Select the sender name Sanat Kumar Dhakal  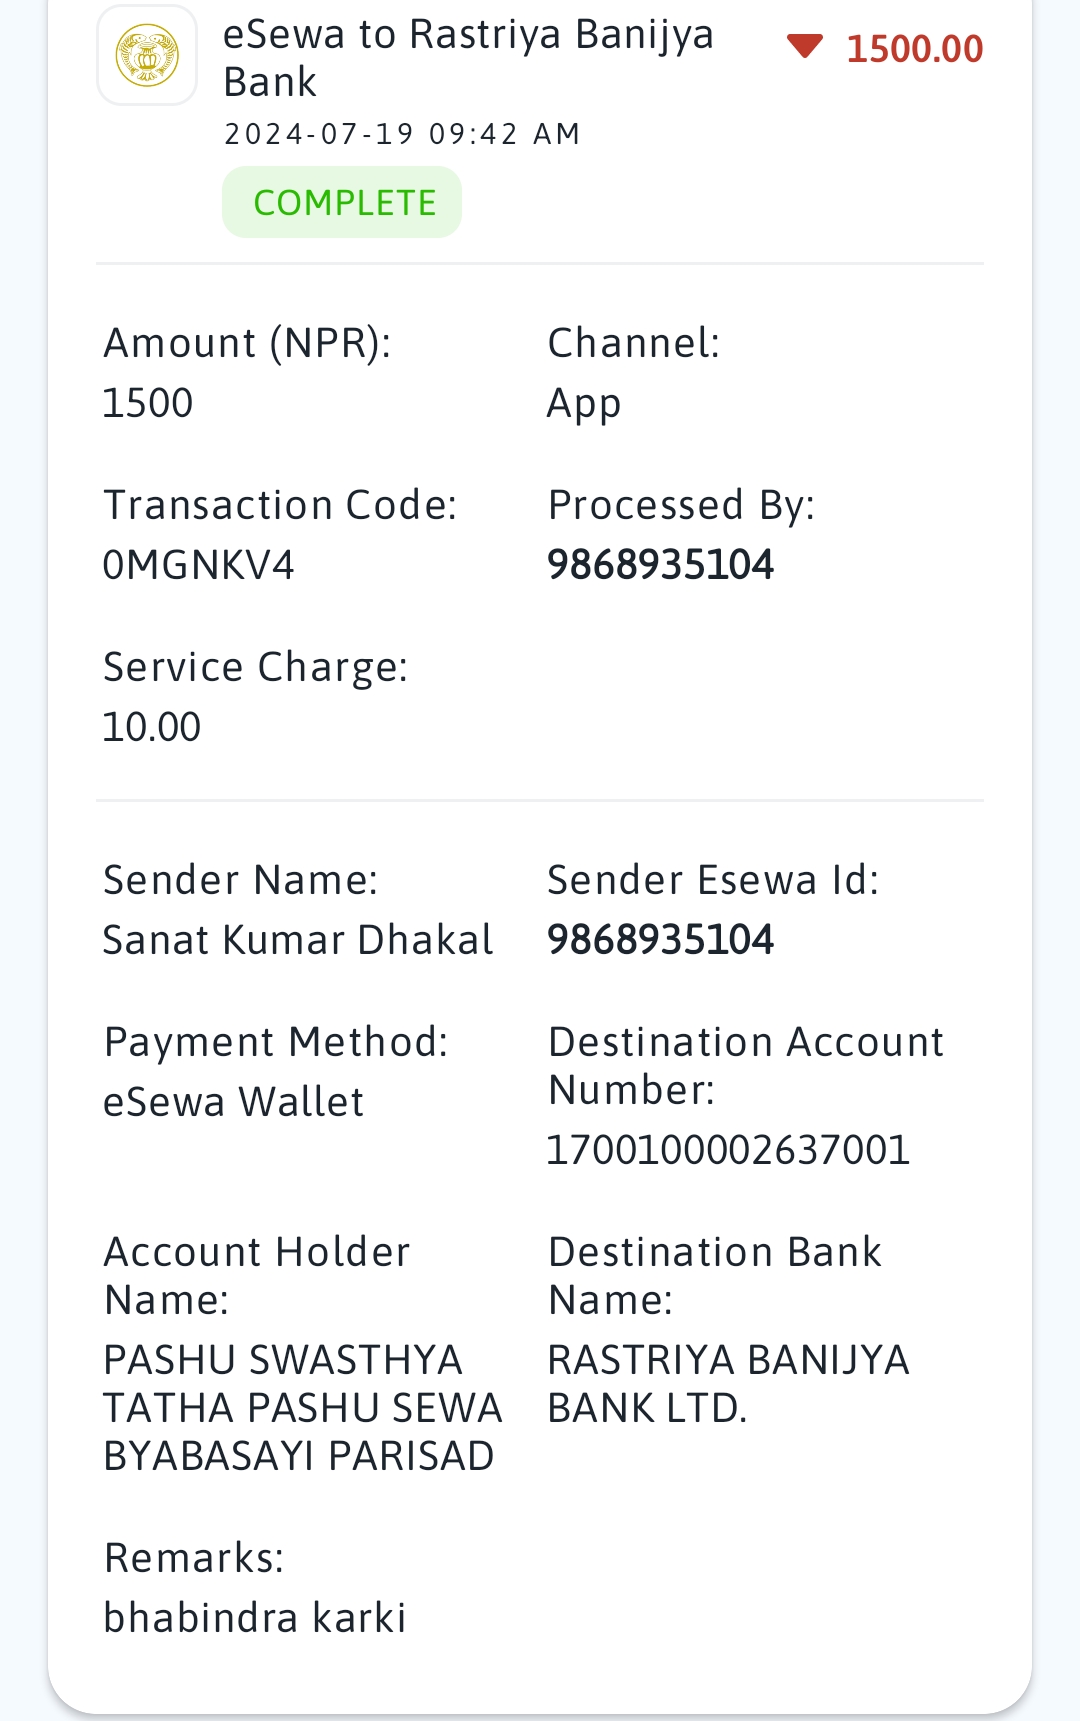(x=298, y=940)
